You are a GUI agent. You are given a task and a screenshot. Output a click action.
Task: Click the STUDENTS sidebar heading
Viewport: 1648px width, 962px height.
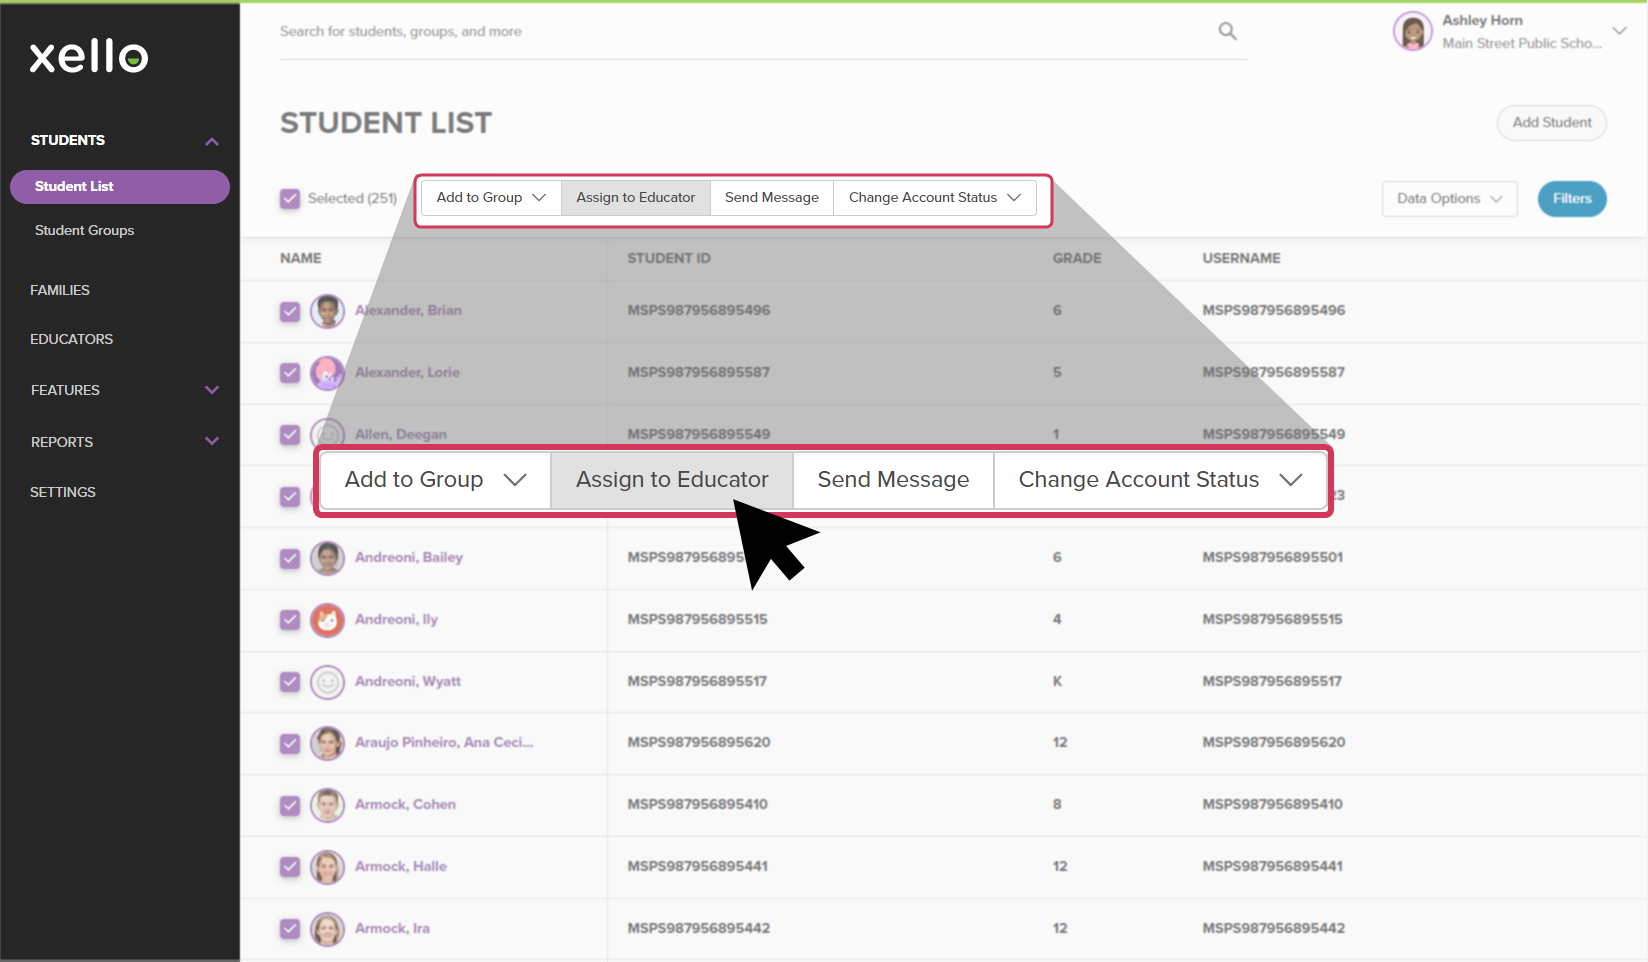(x=68, y=140)
